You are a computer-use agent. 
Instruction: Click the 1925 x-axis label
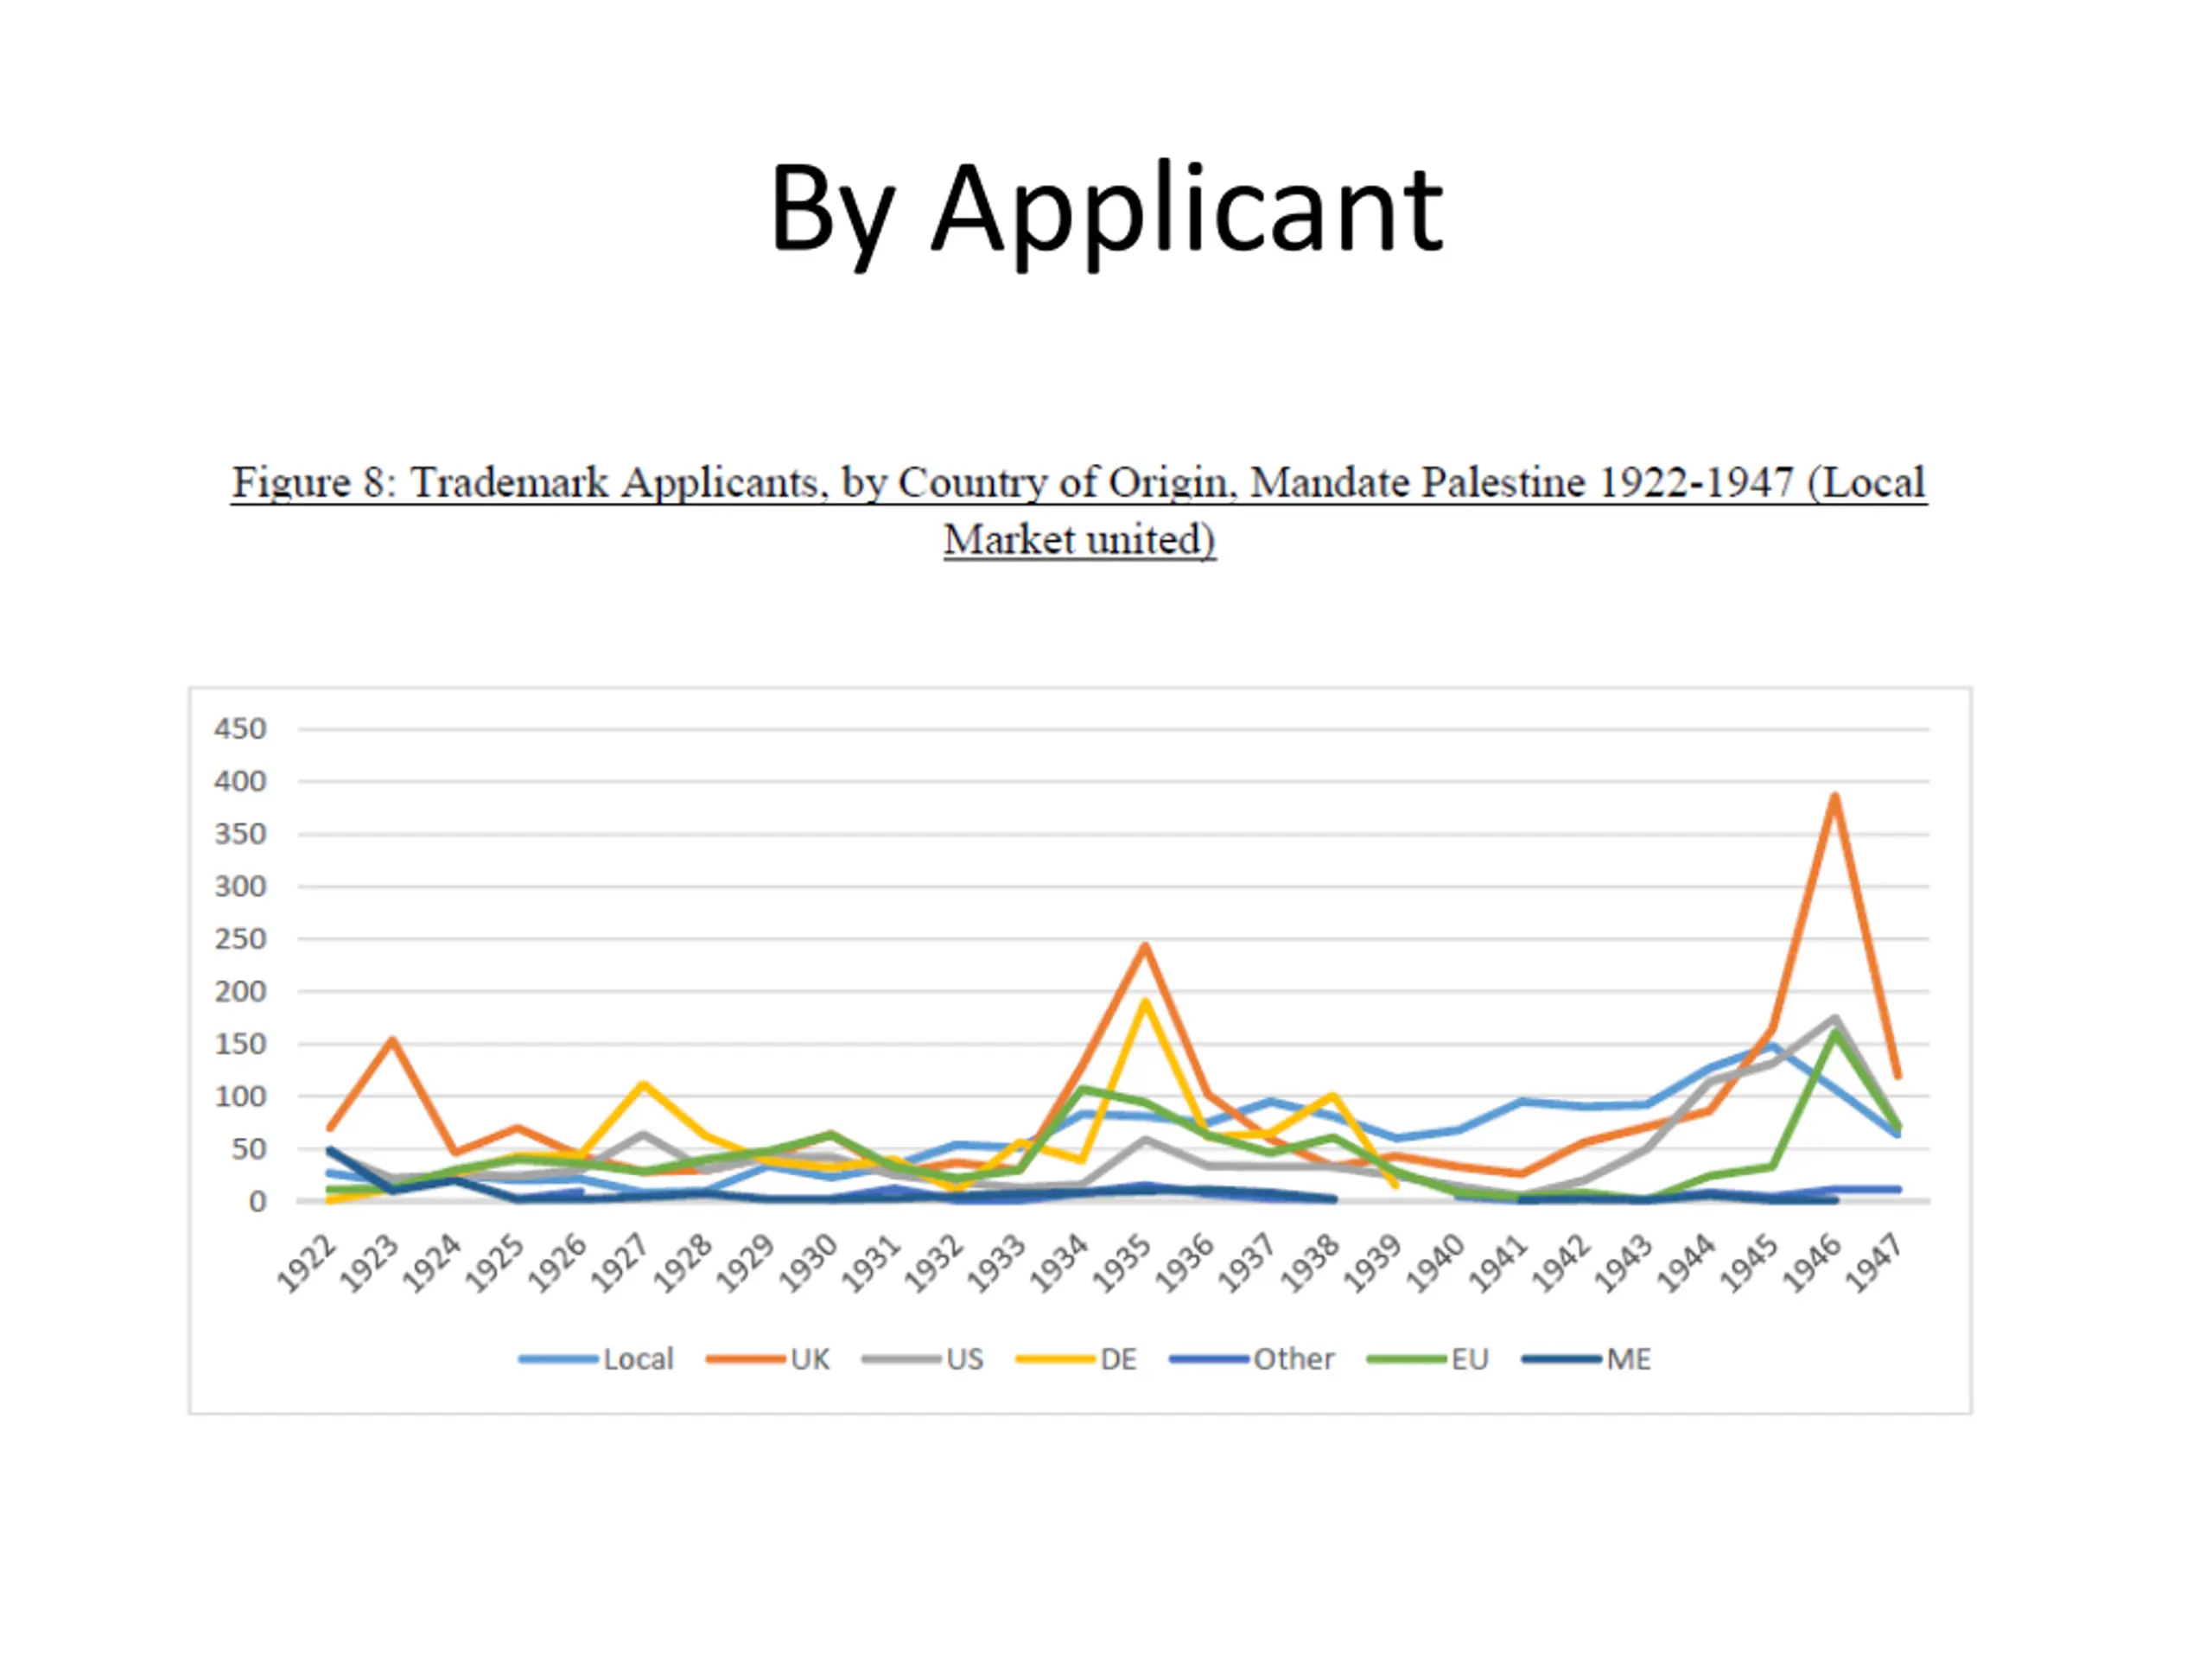(x=495, y=1264)
